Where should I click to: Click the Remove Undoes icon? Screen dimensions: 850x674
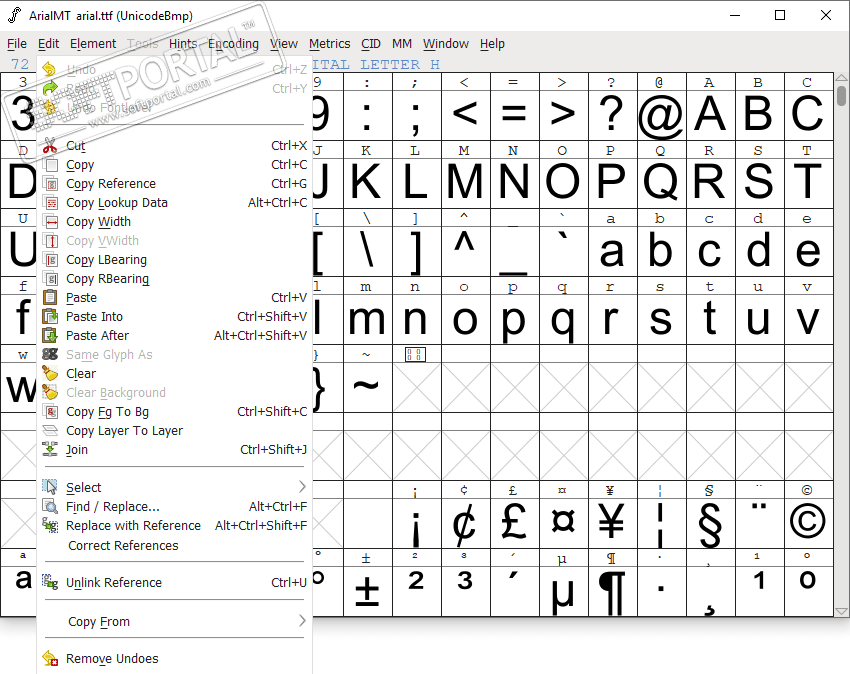pos(50,658)
